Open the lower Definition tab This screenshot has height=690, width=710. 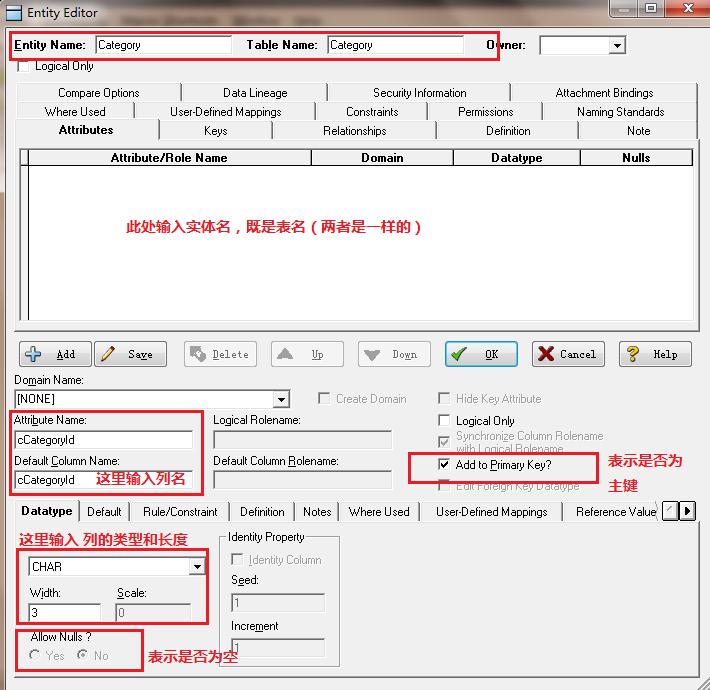click(x=262, y=512)
